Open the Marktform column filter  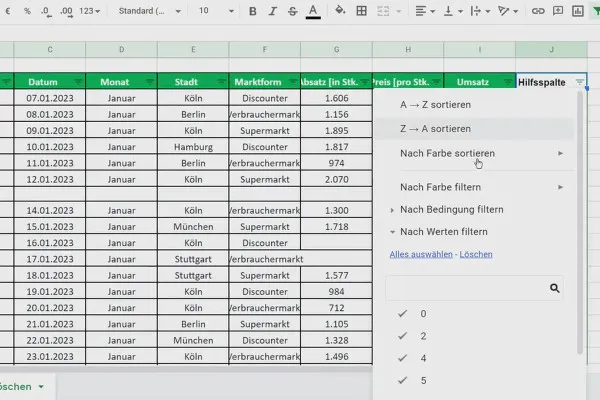tap(293, 82)
